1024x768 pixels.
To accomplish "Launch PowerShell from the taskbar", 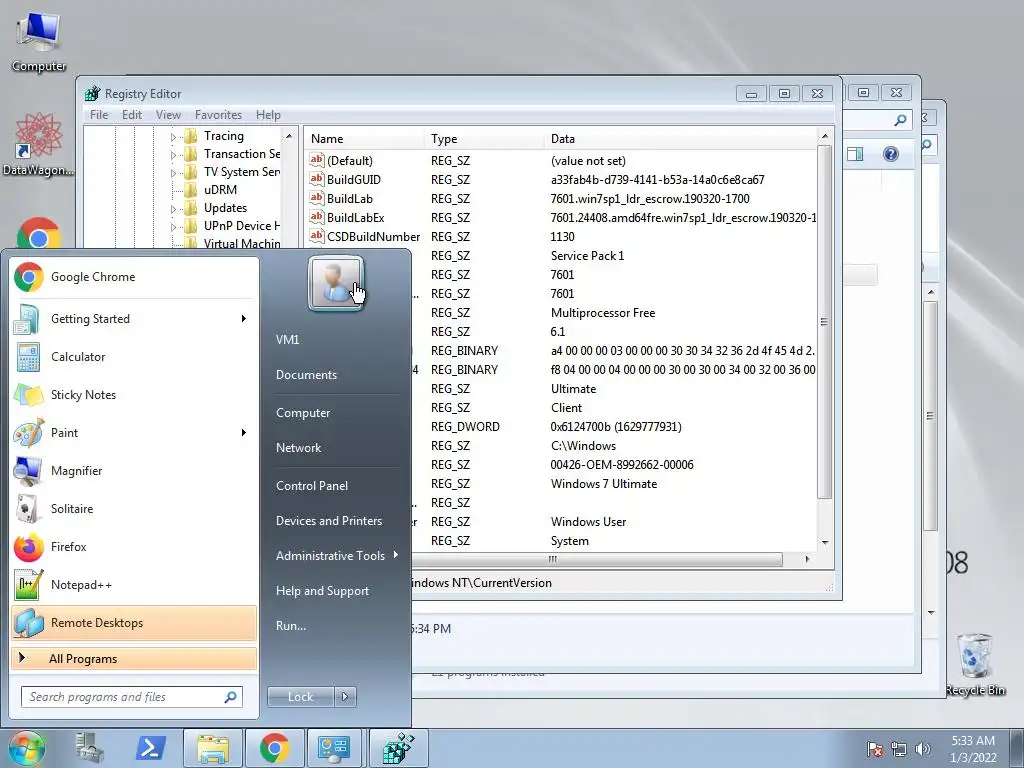I will (x=150, y=748).
